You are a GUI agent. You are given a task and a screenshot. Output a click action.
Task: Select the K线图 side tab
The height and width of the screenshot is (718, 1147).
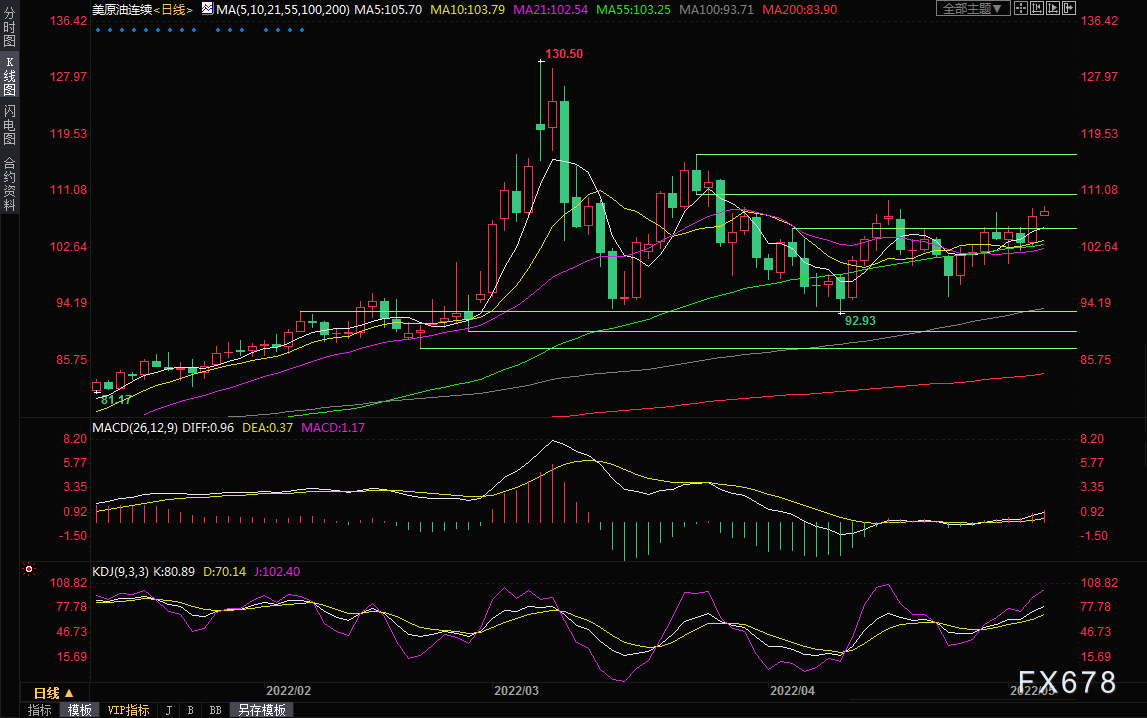tap(10, 76)
